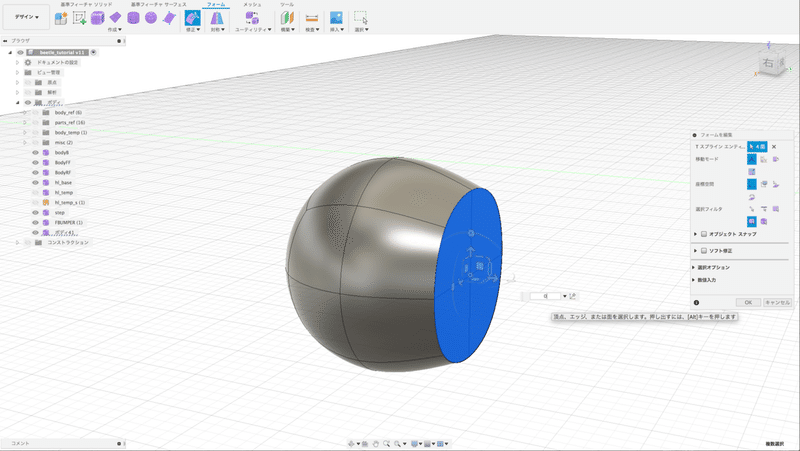Choose the view-space coordinate icon
The width and height of the screenshot is (800, 451).
[764, 184]
